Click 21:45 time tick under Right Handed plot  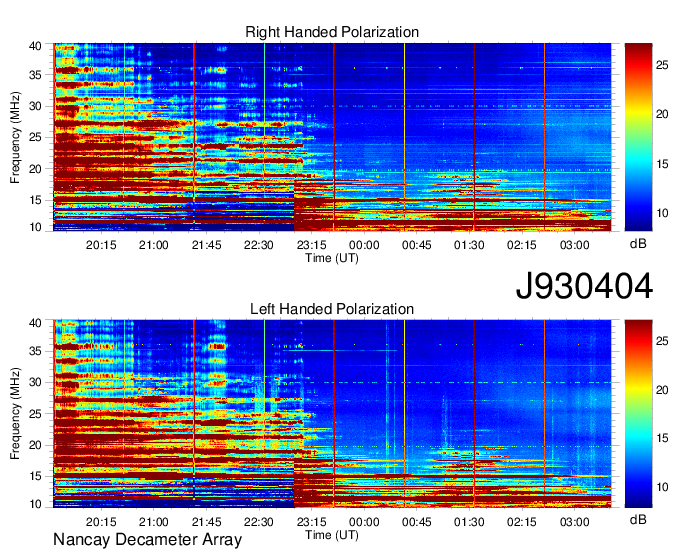pos(206,245)
